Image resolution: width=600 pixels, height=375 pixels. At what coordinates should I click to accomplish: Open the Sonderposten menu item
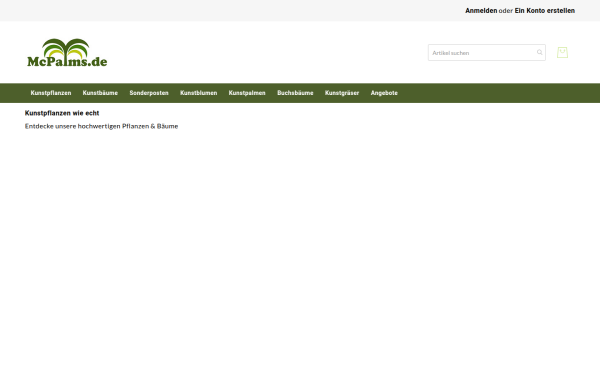point(149,93)
